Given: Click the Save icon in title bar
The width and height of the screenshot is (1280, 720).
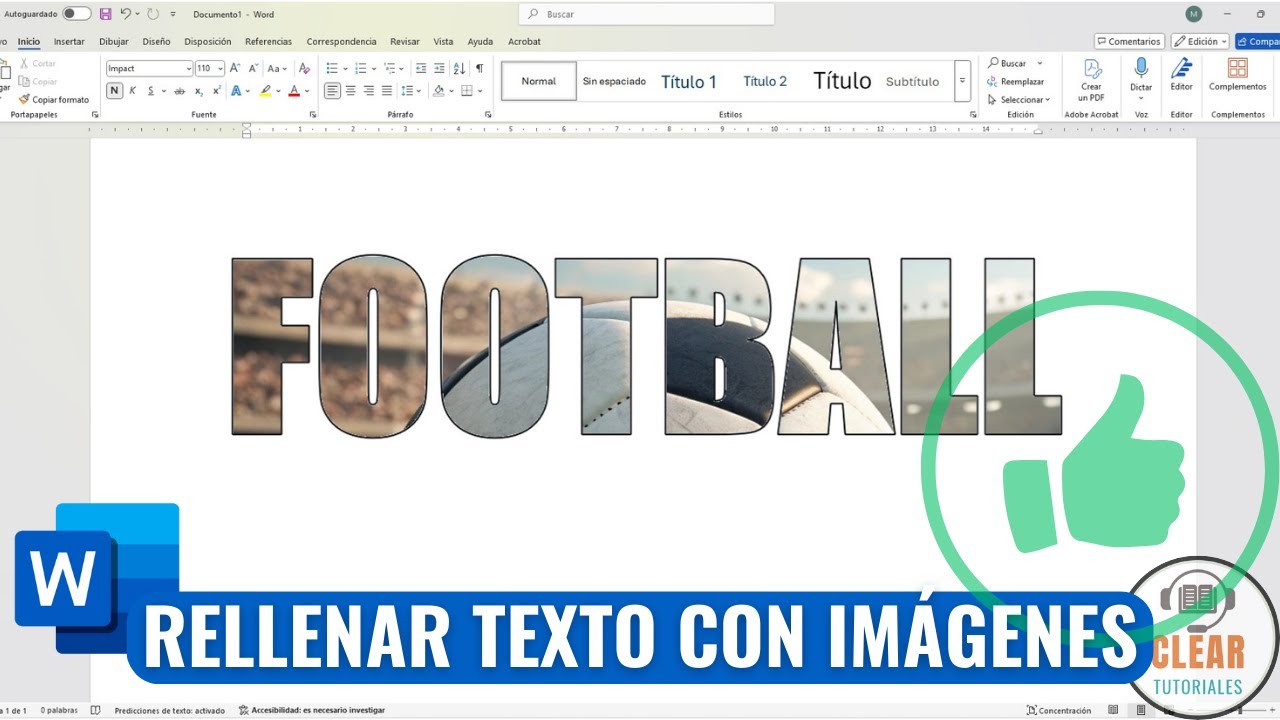Looking at the screenshot, I should click(105, 14).
